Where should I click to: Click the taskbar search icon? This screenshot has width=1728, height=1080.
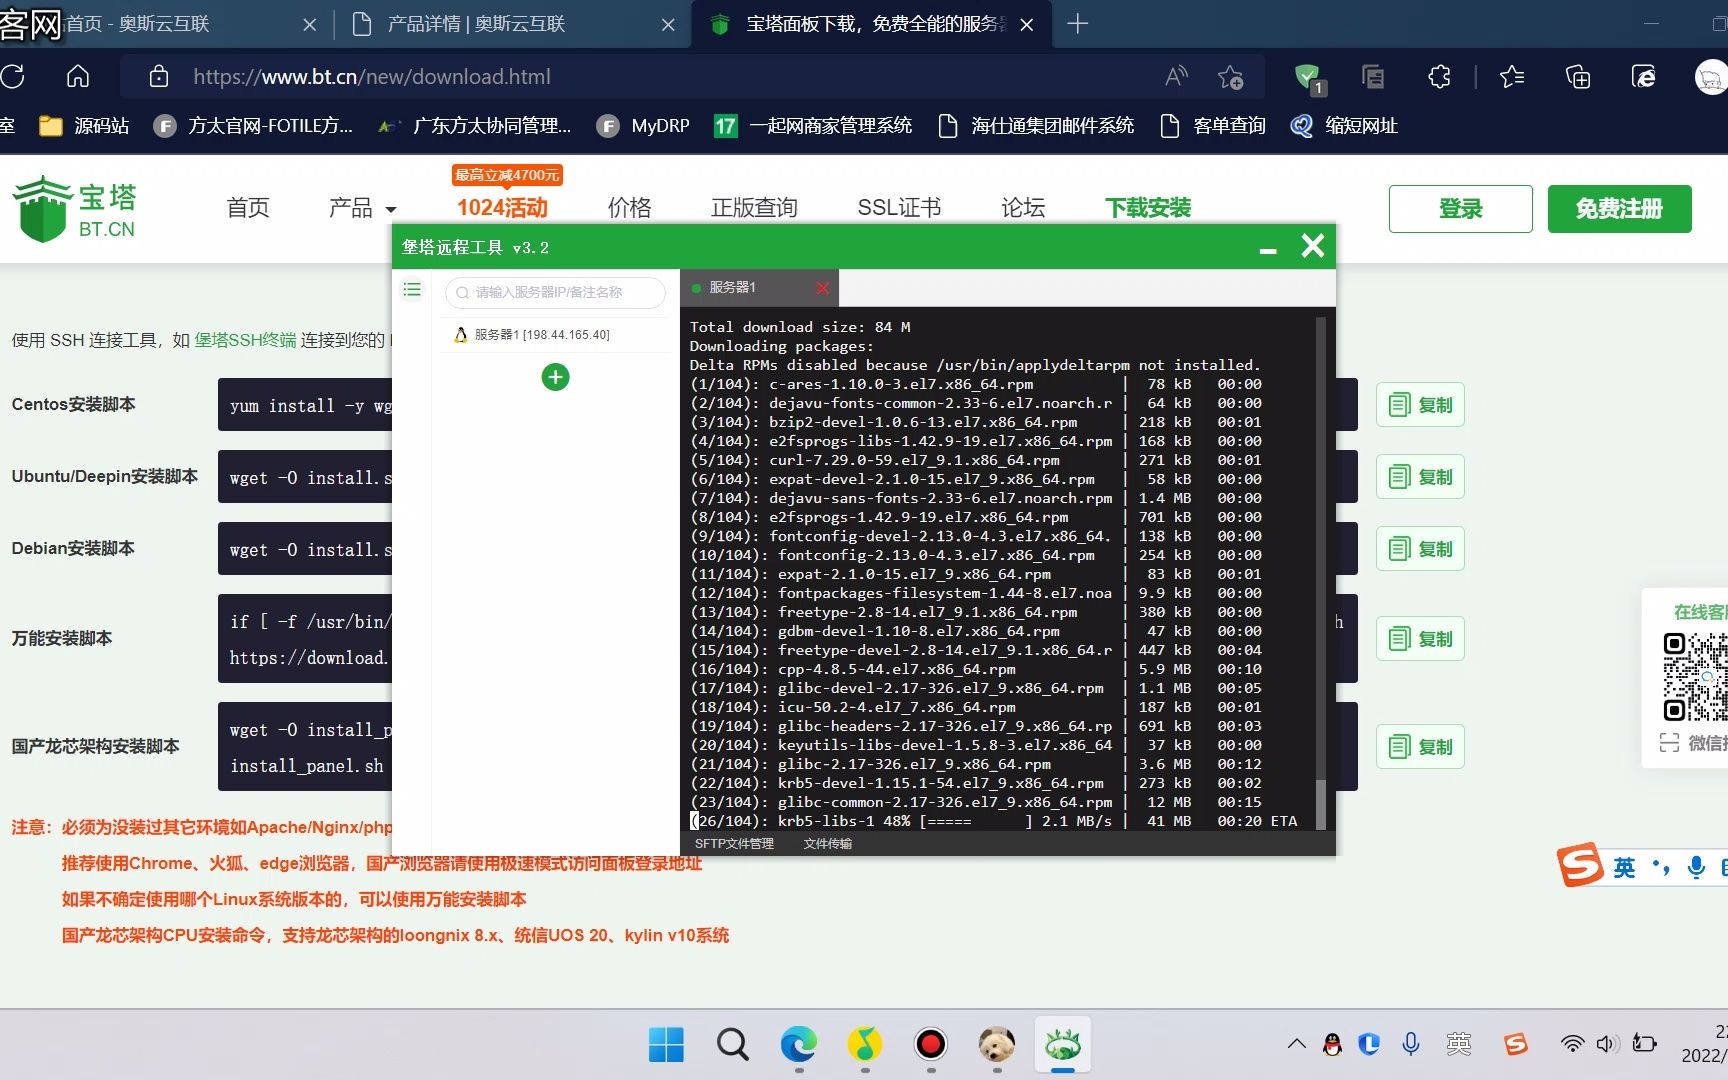pyautogui.click(x=733, y=1045)
